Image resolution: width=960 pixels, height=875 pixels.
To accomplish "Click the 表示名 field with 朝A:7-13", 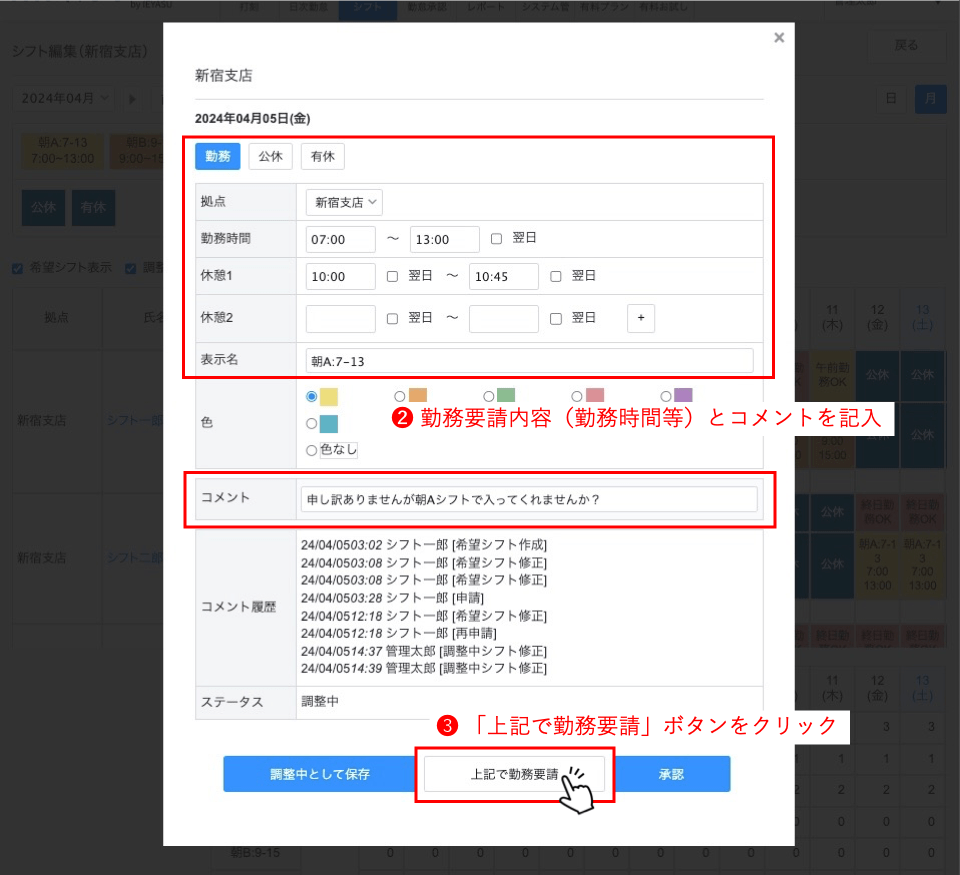I will tap(528, 361).
